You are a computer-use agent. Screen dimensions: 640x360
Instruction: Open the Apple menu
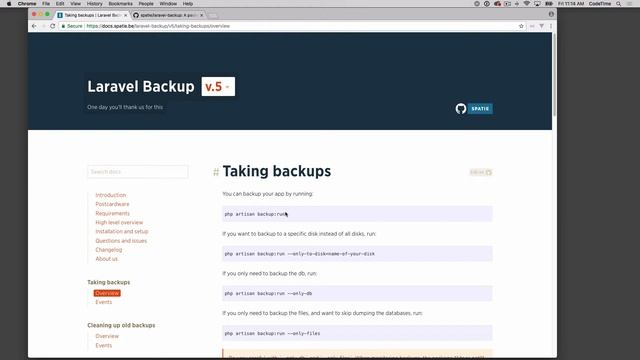coord(9,4)
